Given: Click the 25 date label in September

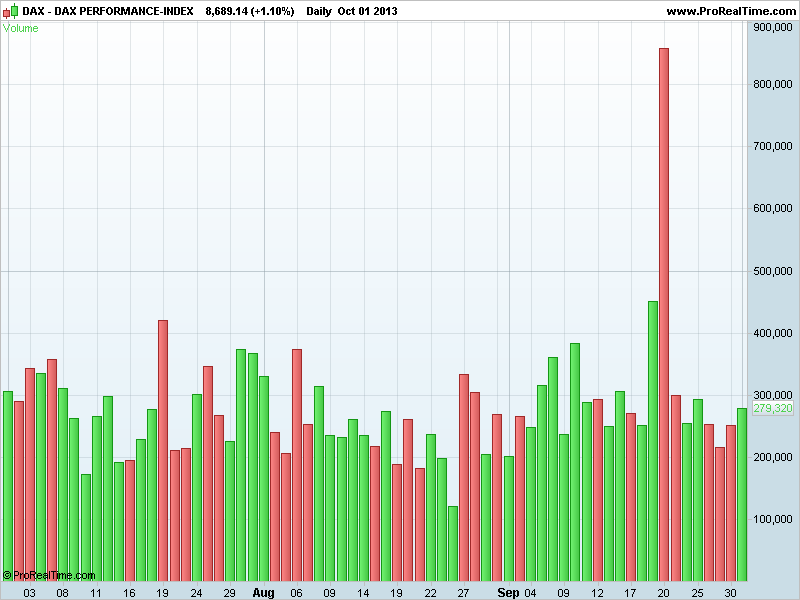Looking at the screenshot, I should pos(697,593).
